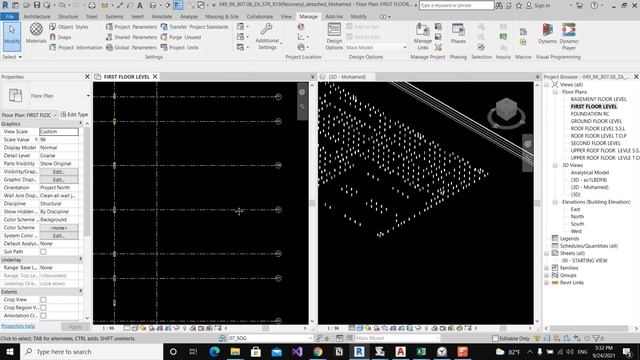This screenshot has height=360, width=640.
Task: Open Floor Plan type selector dropdown
Action: (88, 96)
